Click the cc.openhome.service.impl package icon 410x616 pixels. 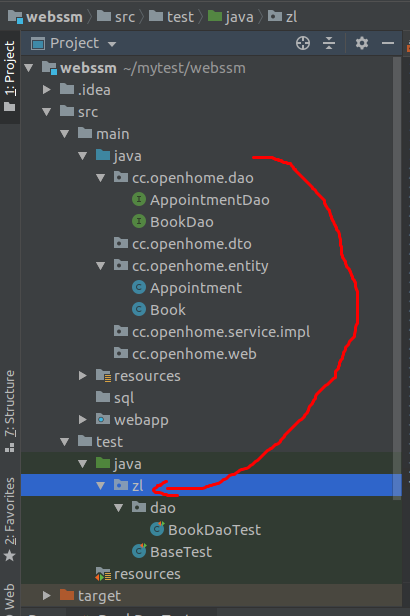[121, 331]
